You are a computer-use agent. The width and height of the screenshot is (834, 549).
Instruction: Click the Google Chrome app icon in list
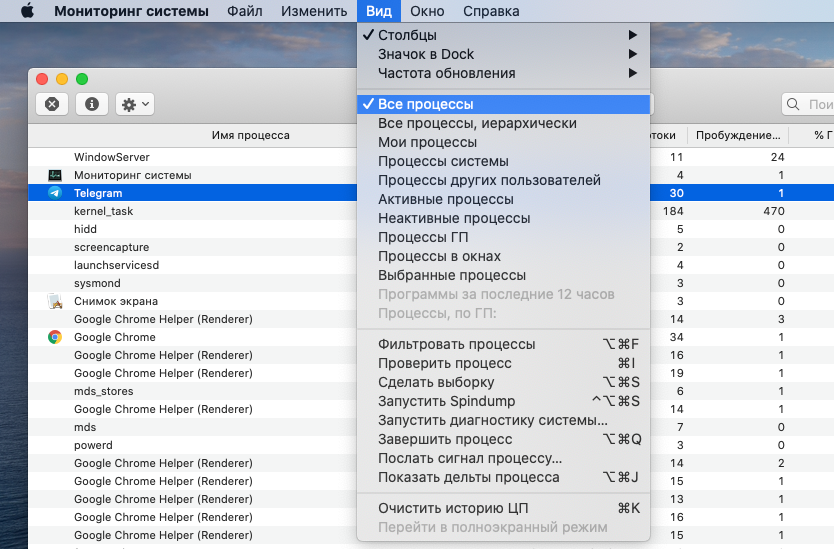click(55, 337)
